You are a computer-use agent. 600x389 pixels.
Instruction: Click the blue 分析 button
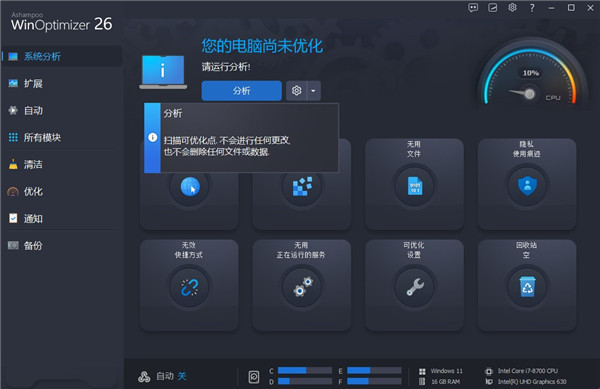point(241,91)
